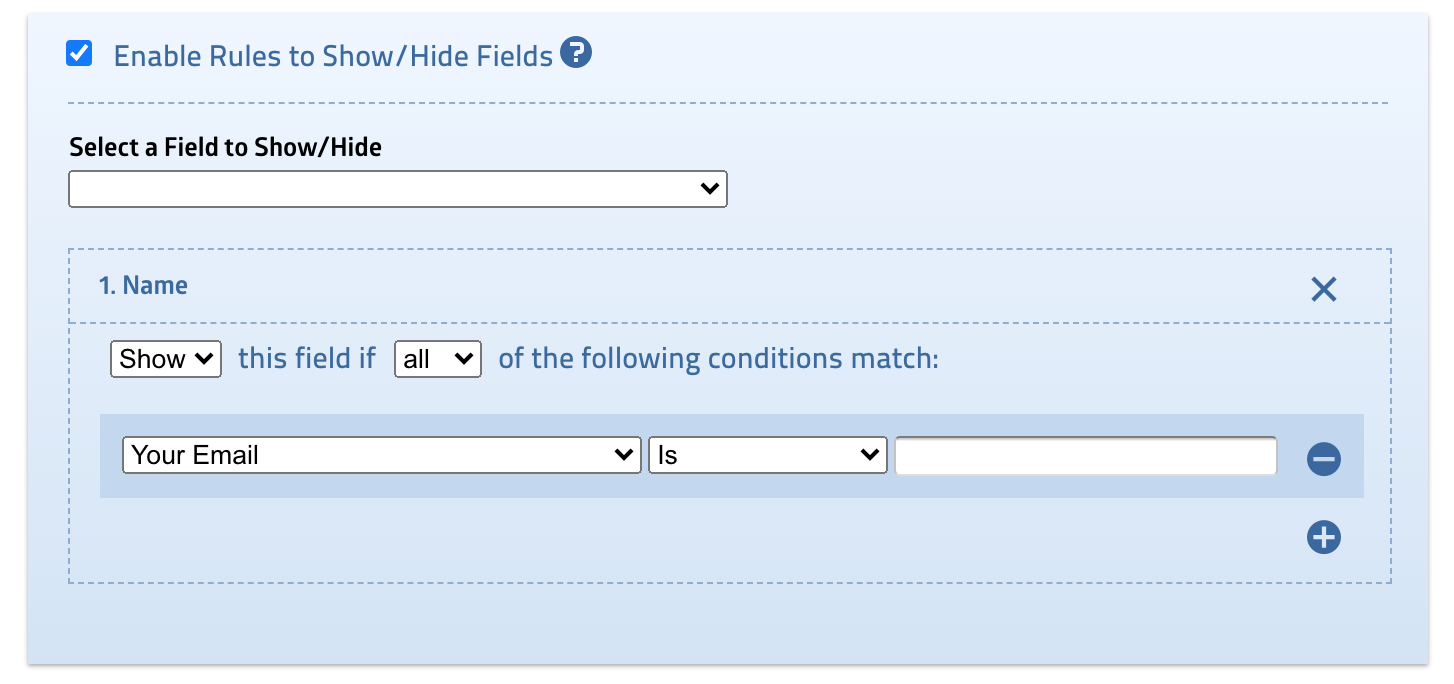
Task: Click the Enable Rules to Show/Hide Fields label
Action: pyautogui.click(x=333, y=56)
